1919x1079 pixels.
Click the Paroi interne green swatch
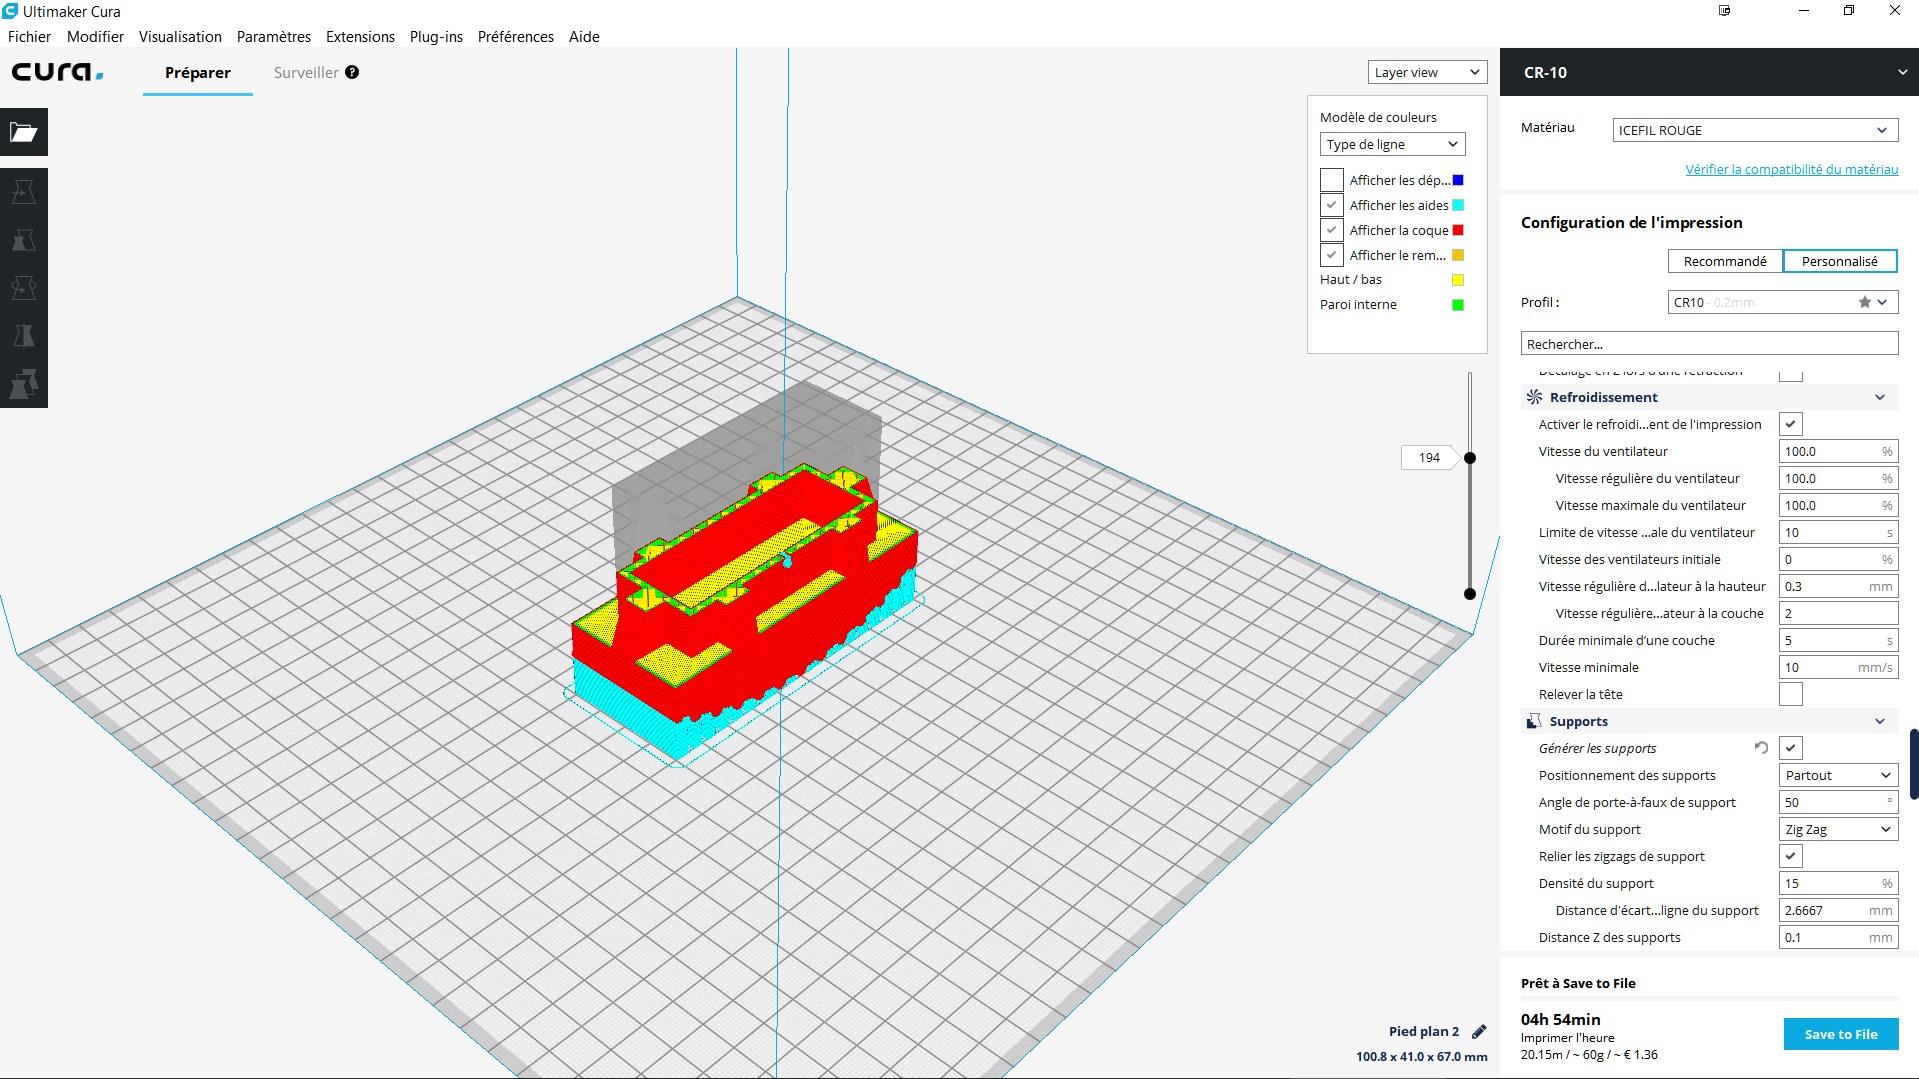pyautogui.click(x=1457, y=305)
